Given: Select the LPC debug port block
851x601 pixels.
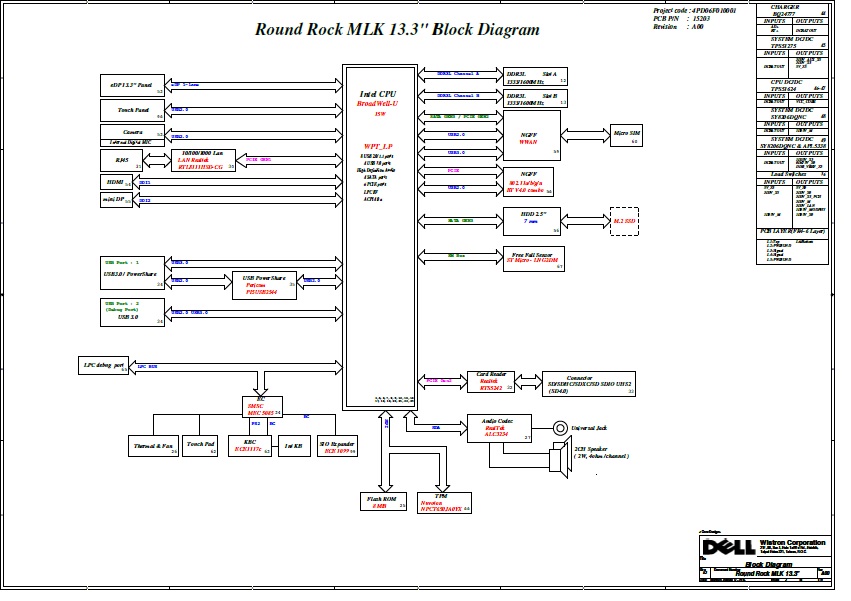Looking at the screenshot, I should 104,366.
